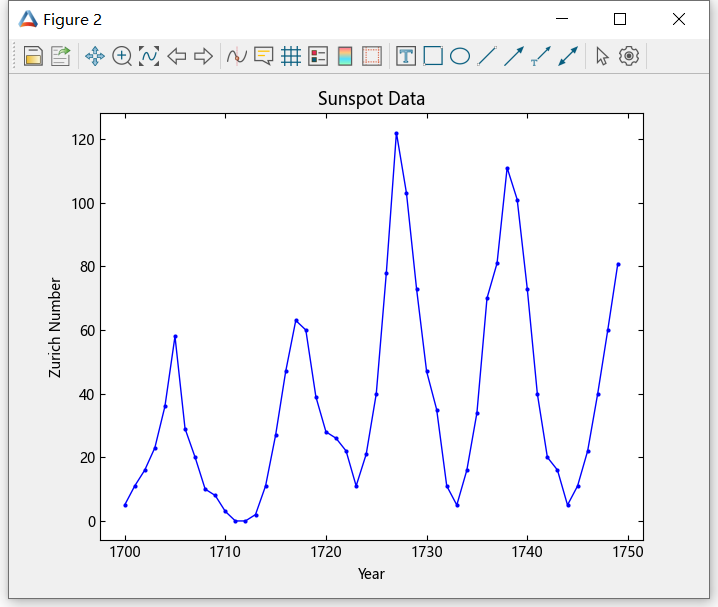Select the Pan (four-arrow) tool

(x=95, y=56)
